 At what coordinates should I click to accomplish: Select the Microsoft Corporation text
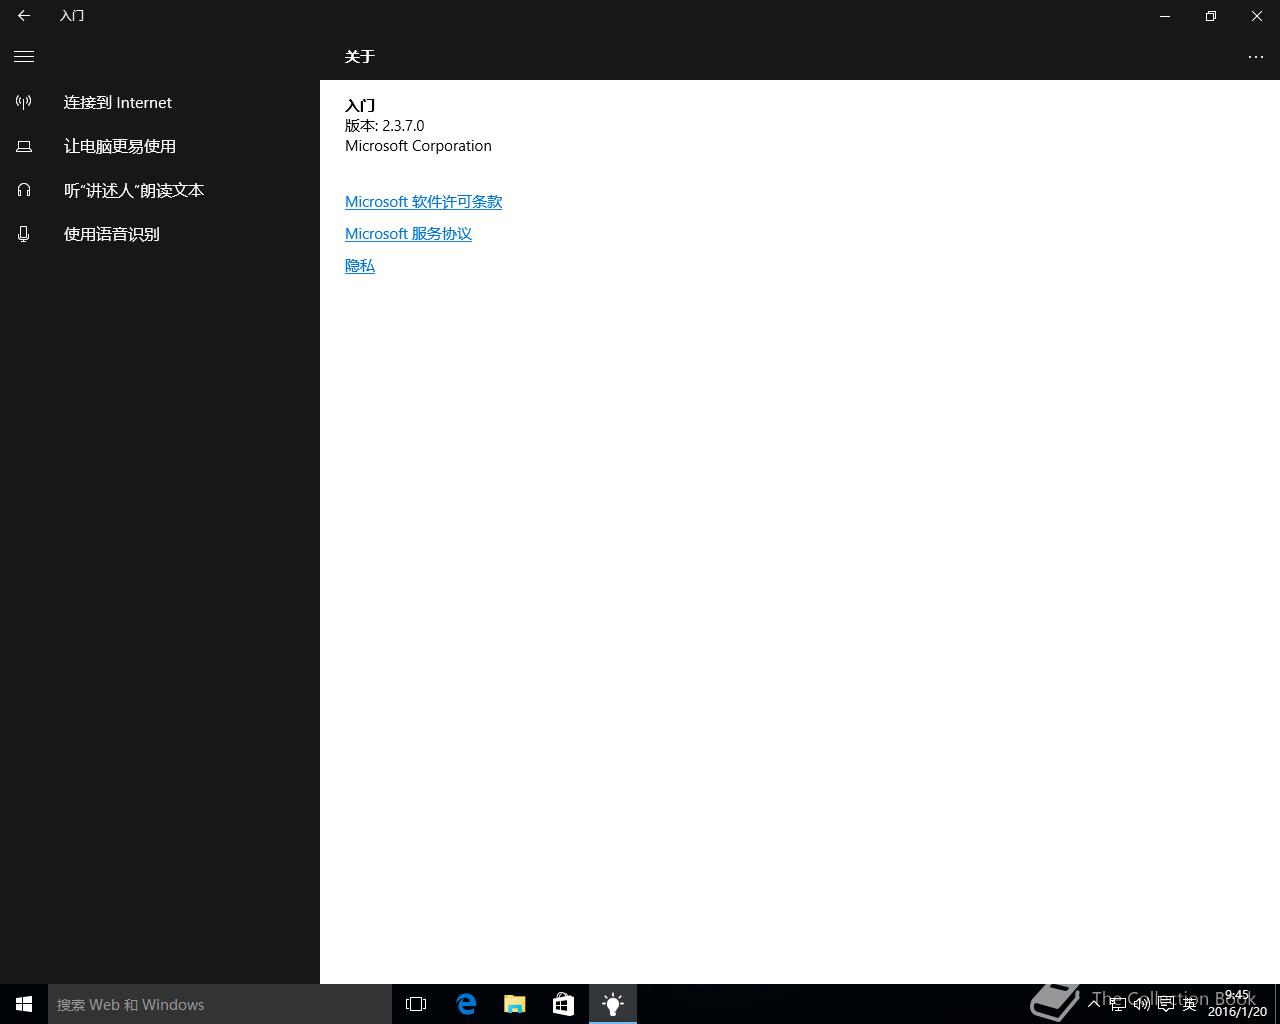click(418, 146)
